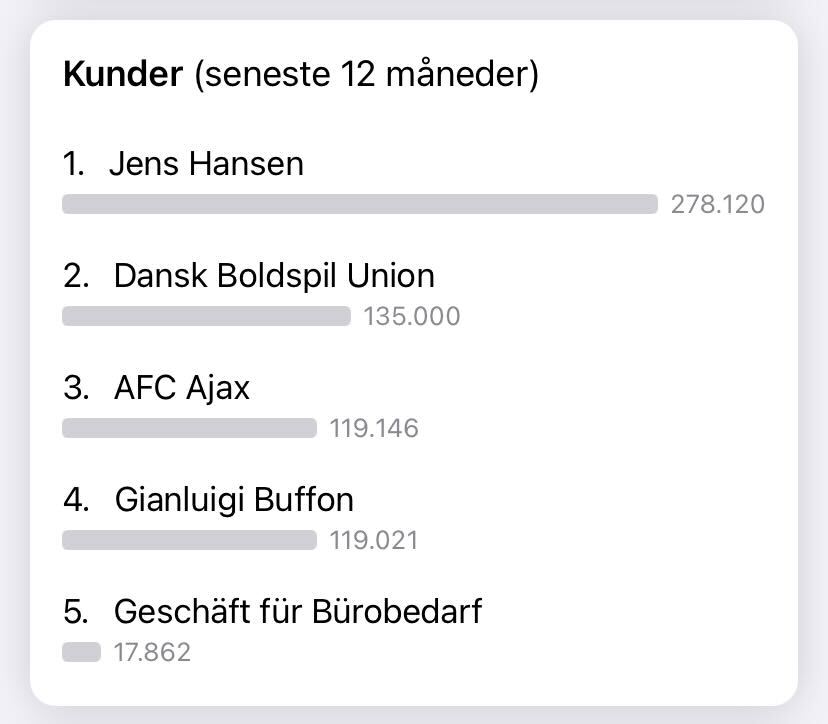Select the 17.862 amount value
Image resolution: width=828 pixels, height=724 pixels.
pos(152,652)
